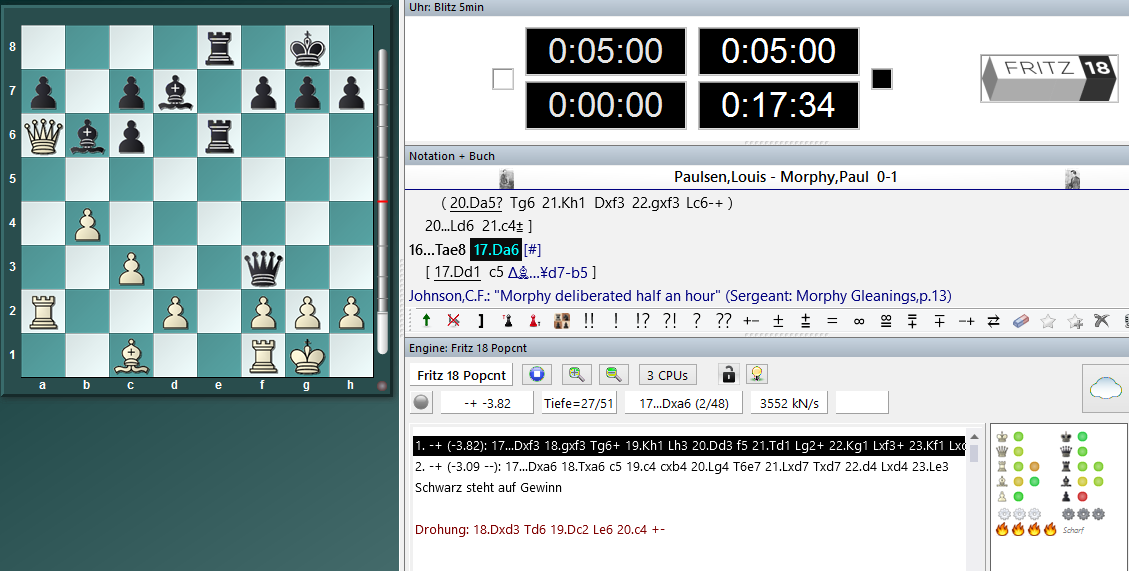Click the increase variations magnifier plus icon

click(575, 375)
